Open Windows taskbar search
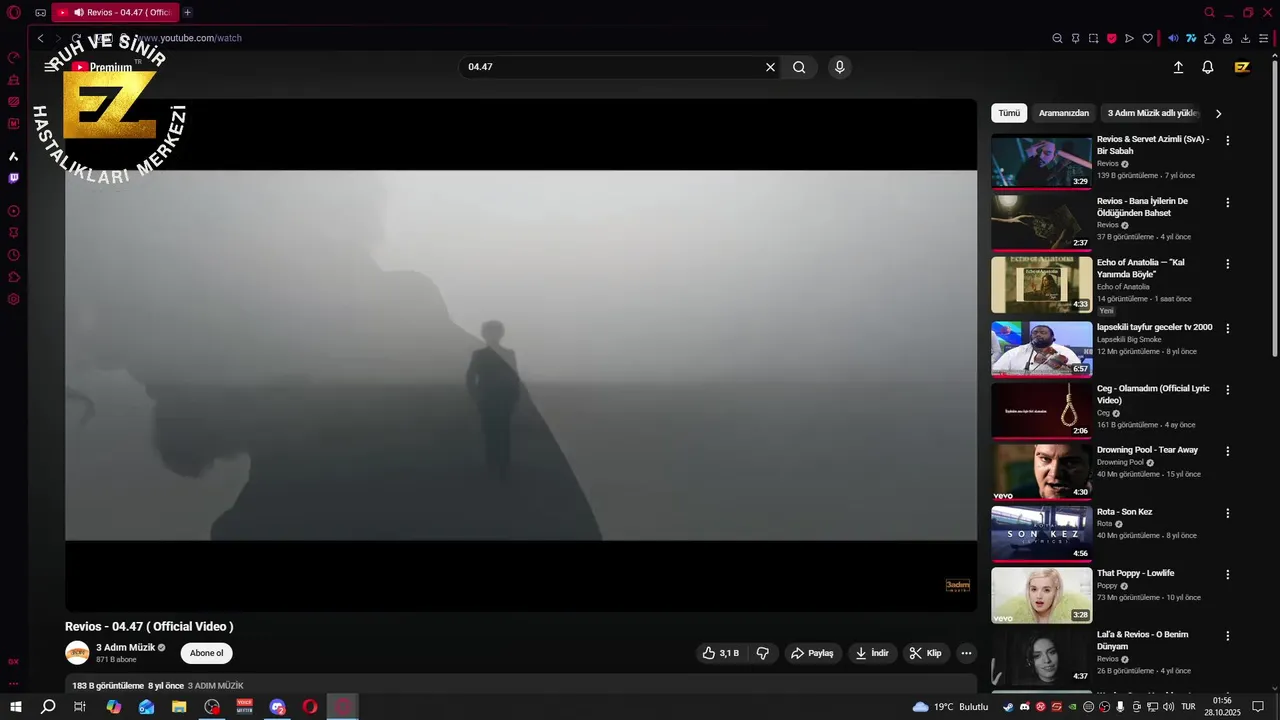This screenshot has width=1280, height=720. (48, 707)
